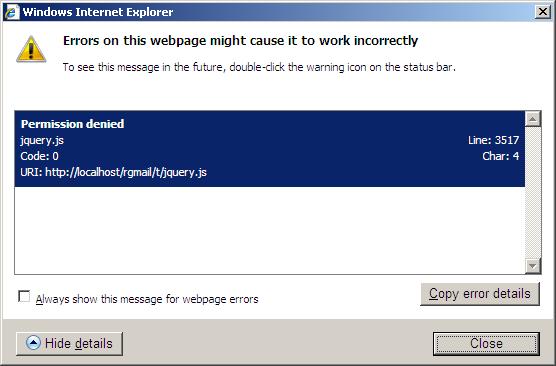Screen dimensions: 556x366
Task: Enable Always show this message checkbox
Action: (24, 296)
